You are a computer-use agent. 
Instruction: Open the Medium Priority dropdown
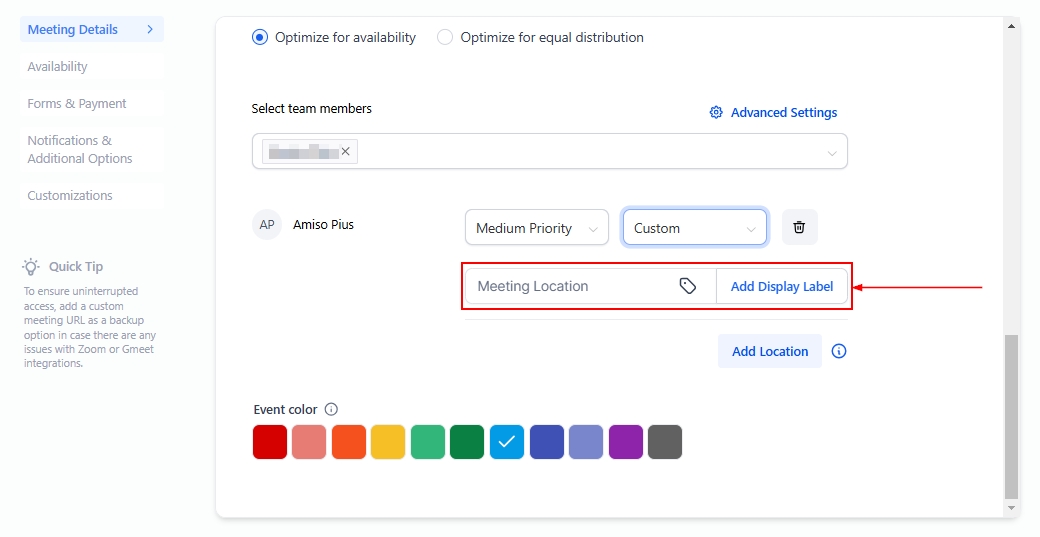click(536, 228)
